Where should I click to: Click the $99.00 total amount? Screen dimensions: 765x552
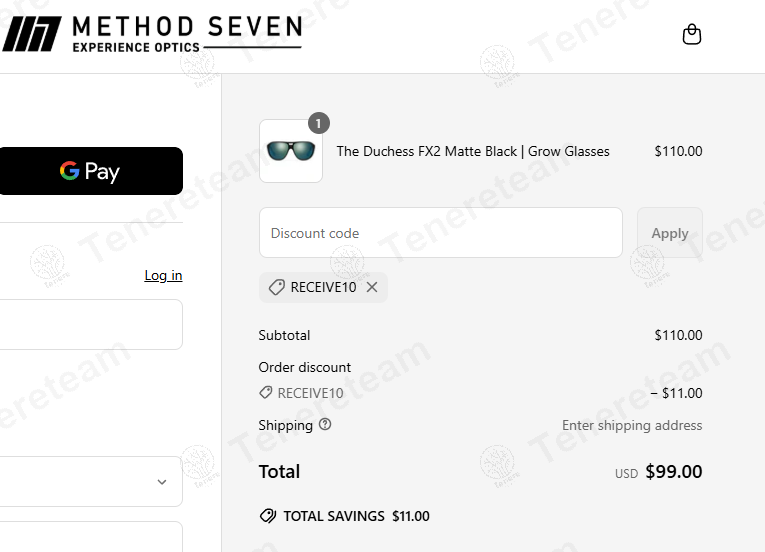pyautogui.click(x=673, y=471)
